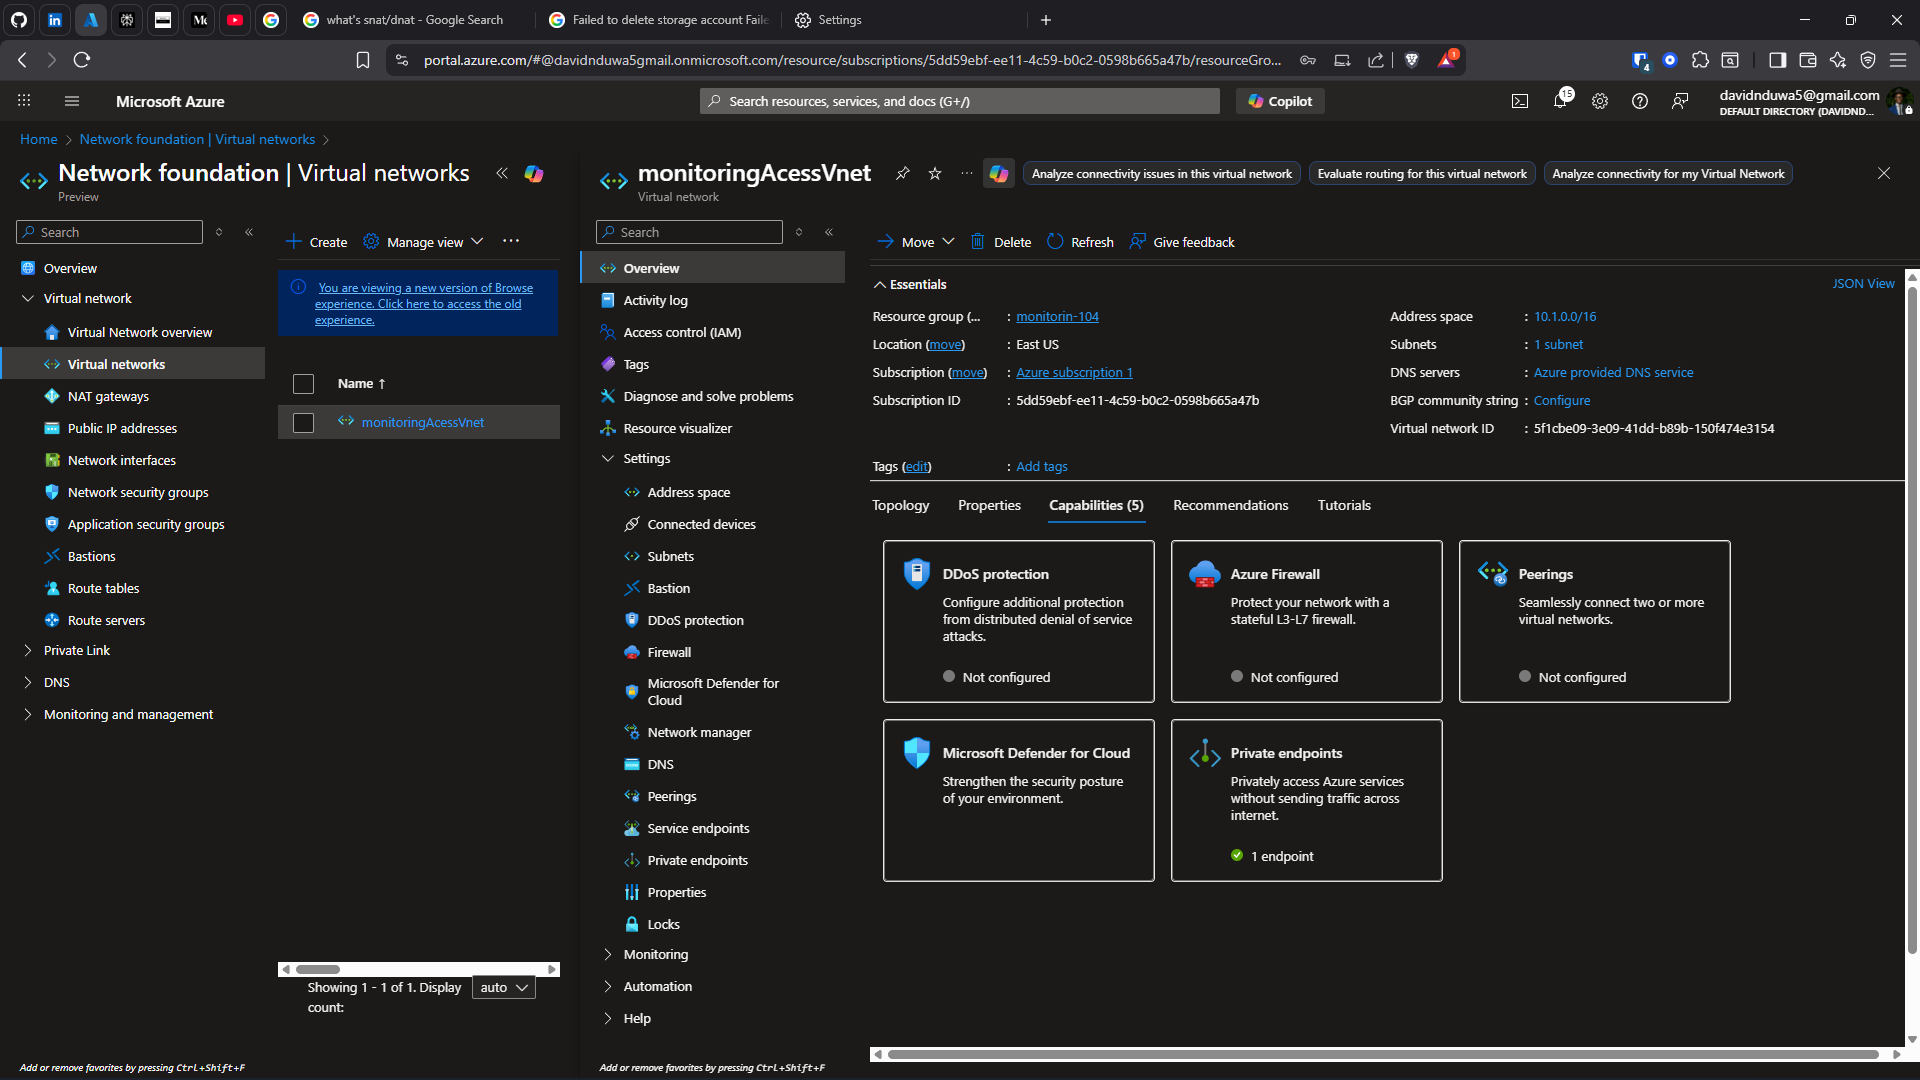Bookmark this page in the address bar
The image size is (1920, 1080).
[363, 60]
